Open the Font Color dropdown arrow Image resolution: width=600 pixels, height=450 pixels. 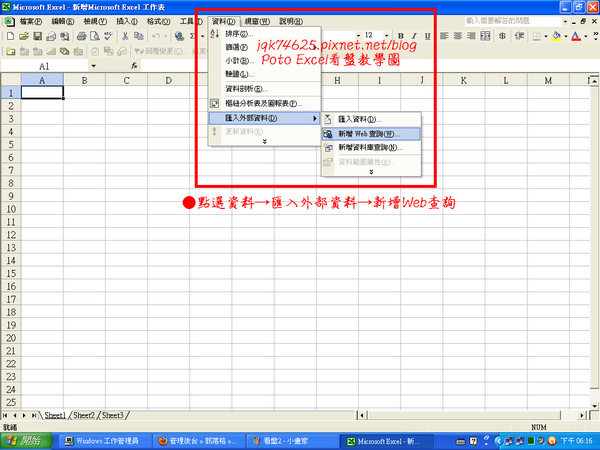[585, 37]
